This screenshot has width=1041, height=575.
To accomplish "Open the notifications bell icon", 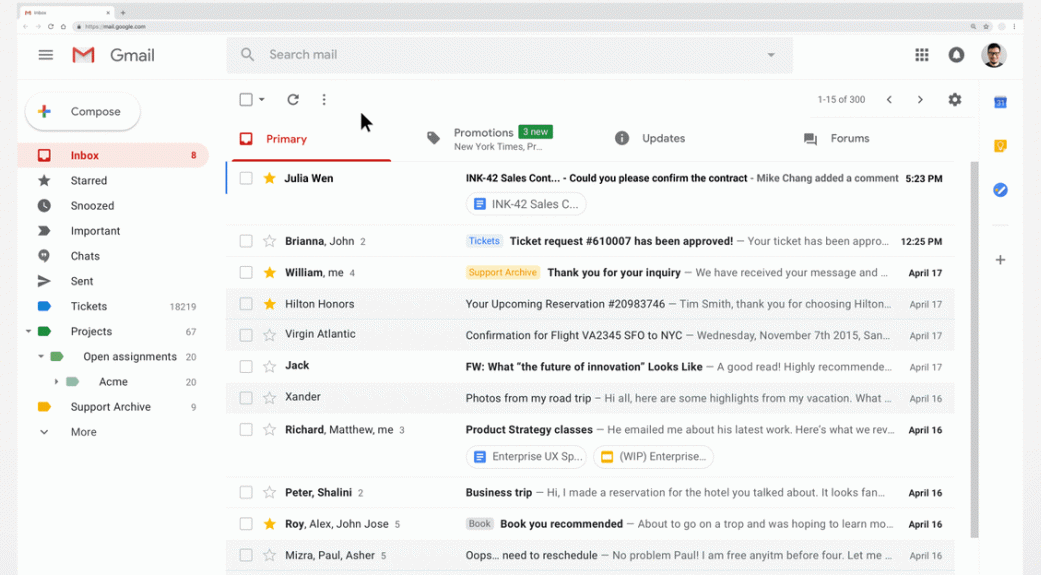I will [956, 55].
